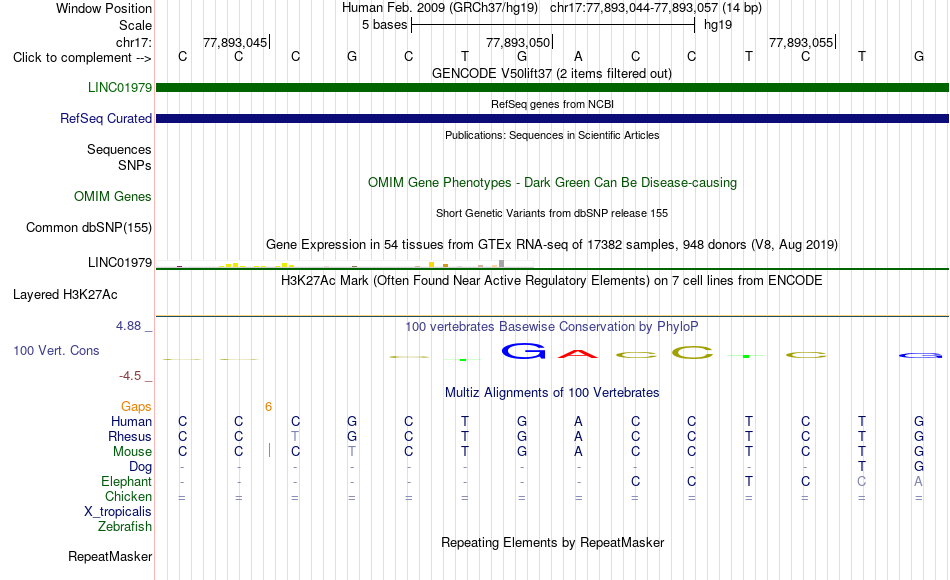The image size is (950, 580).
Task: Click the chr17:77,893,044-77,893,057 (14 bp) position text
Action: 656,8
